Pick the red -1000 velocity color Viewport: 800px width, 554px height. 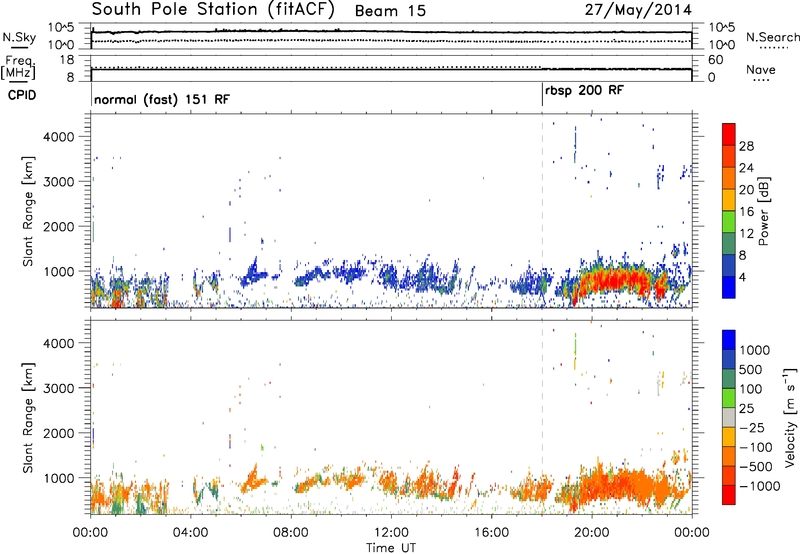[729, 495]
